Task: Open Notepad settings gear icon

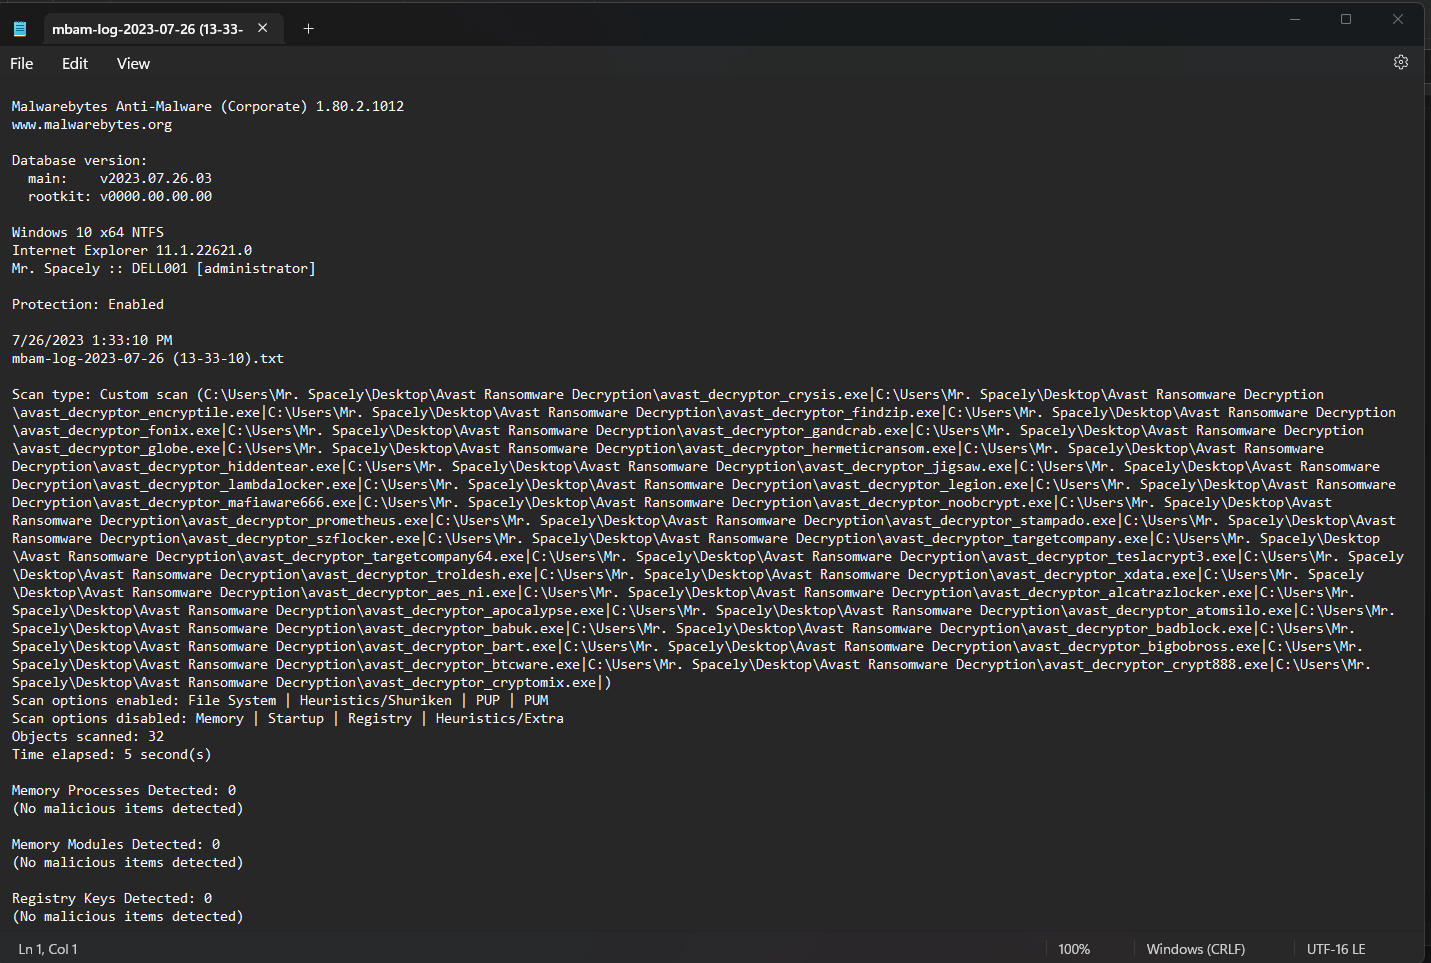Action: tap(1400, 62)
